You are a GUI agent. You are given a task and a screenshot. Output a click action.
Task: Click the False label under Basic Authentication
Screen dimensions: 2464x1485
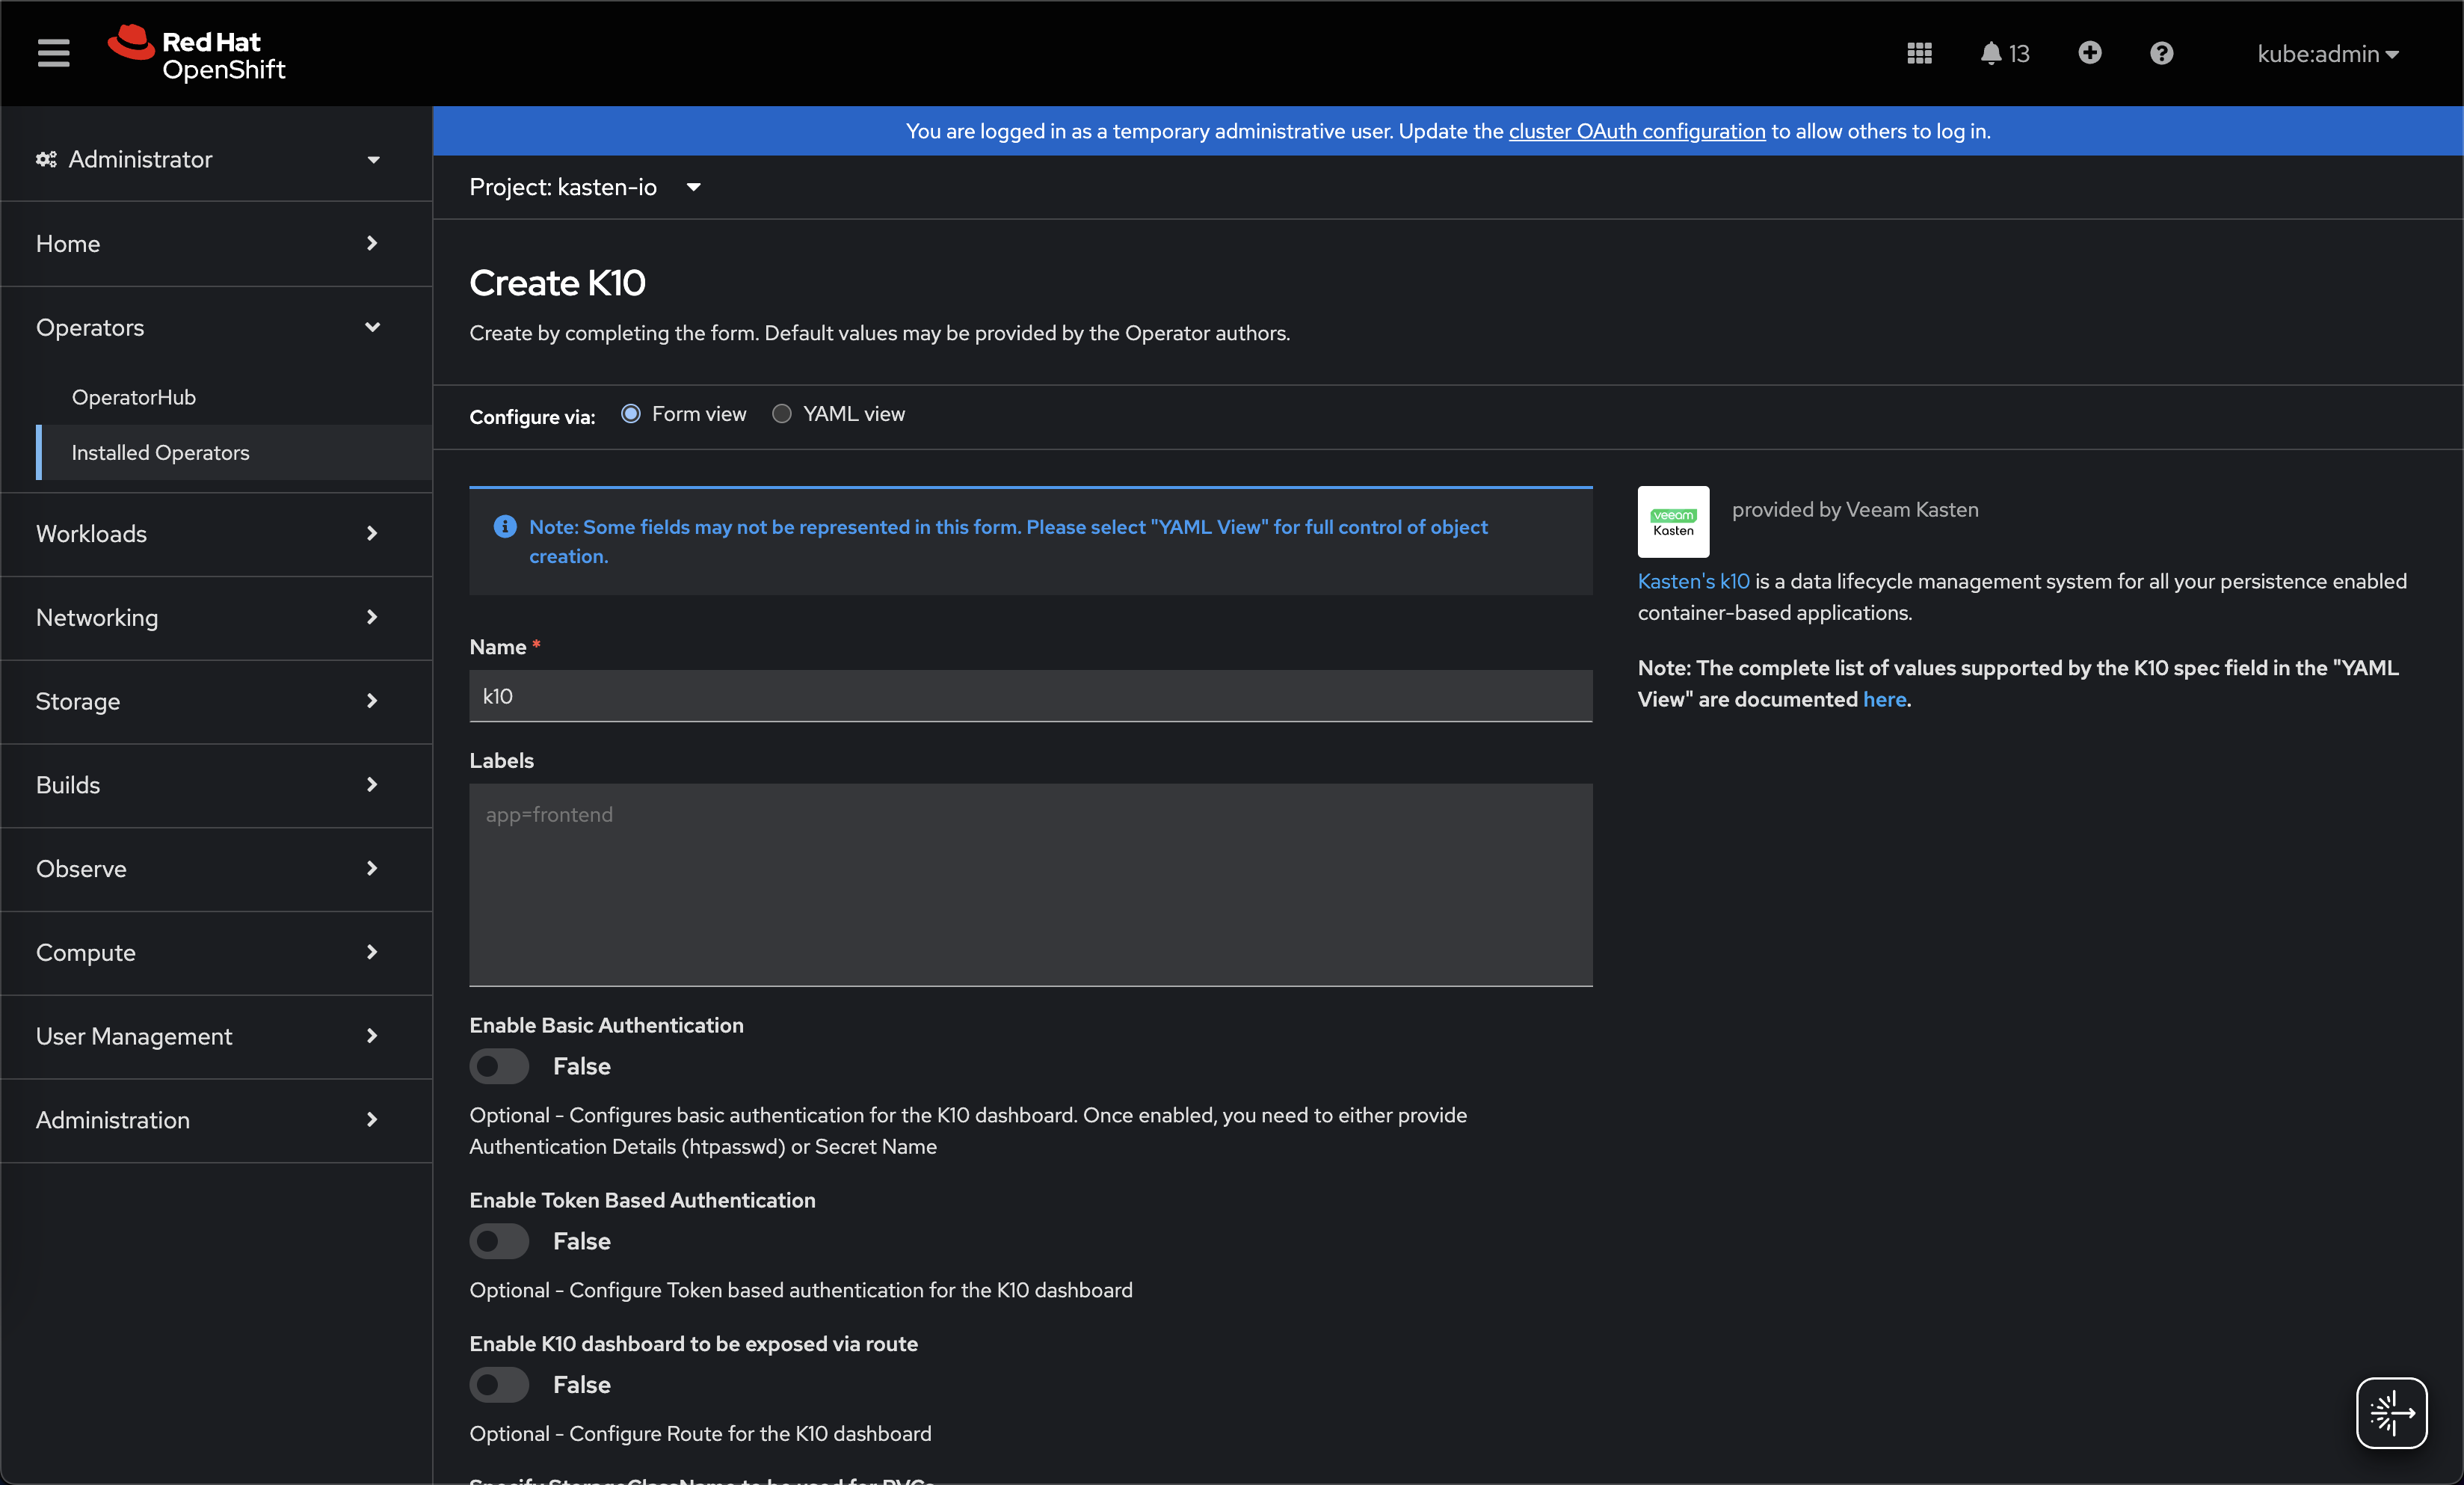pyautogui.click(x=582, y=1066)
